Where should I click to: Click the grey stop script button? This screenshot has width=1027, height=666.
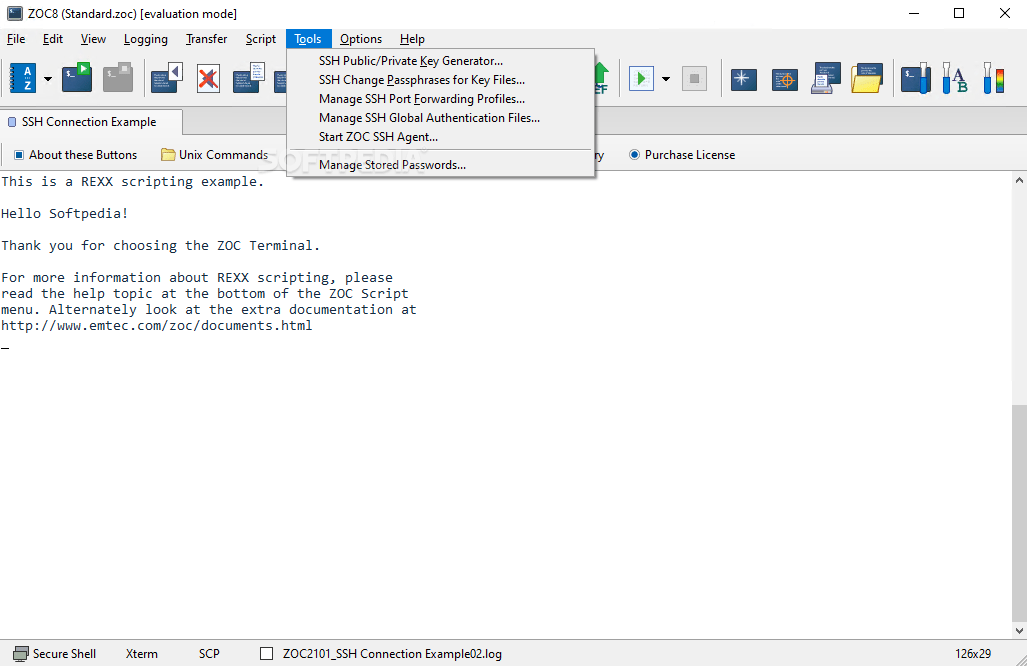coord(694,79)
